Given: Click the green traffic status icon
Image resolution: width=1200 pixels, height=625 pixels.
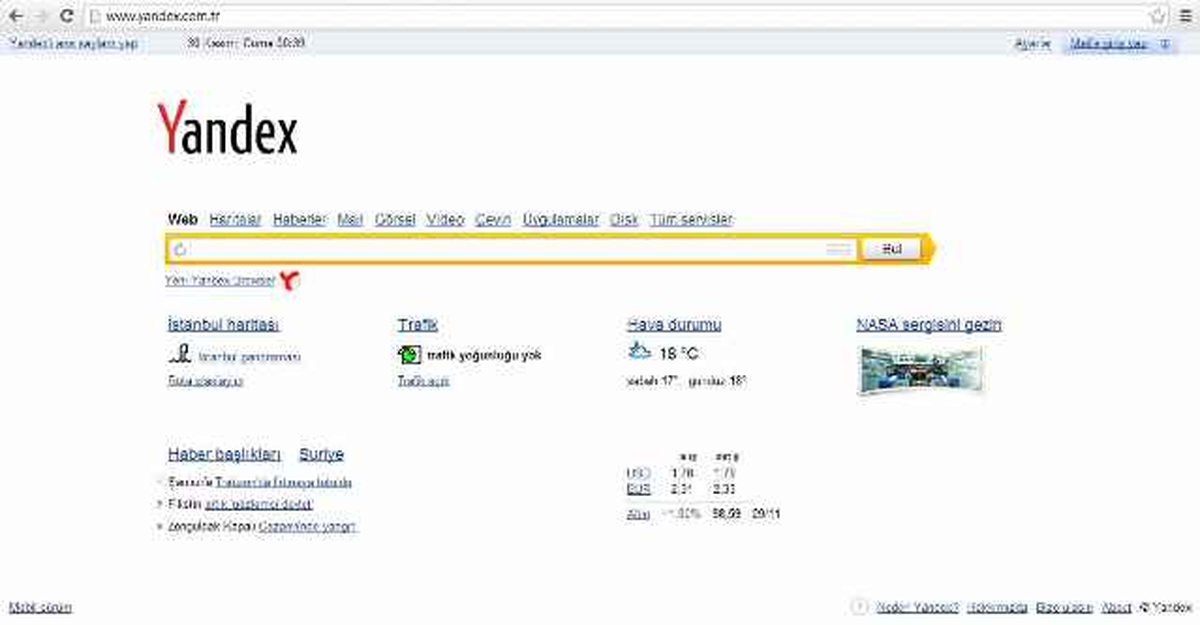Looking at the screenshot, I should (x=409, y=354).
